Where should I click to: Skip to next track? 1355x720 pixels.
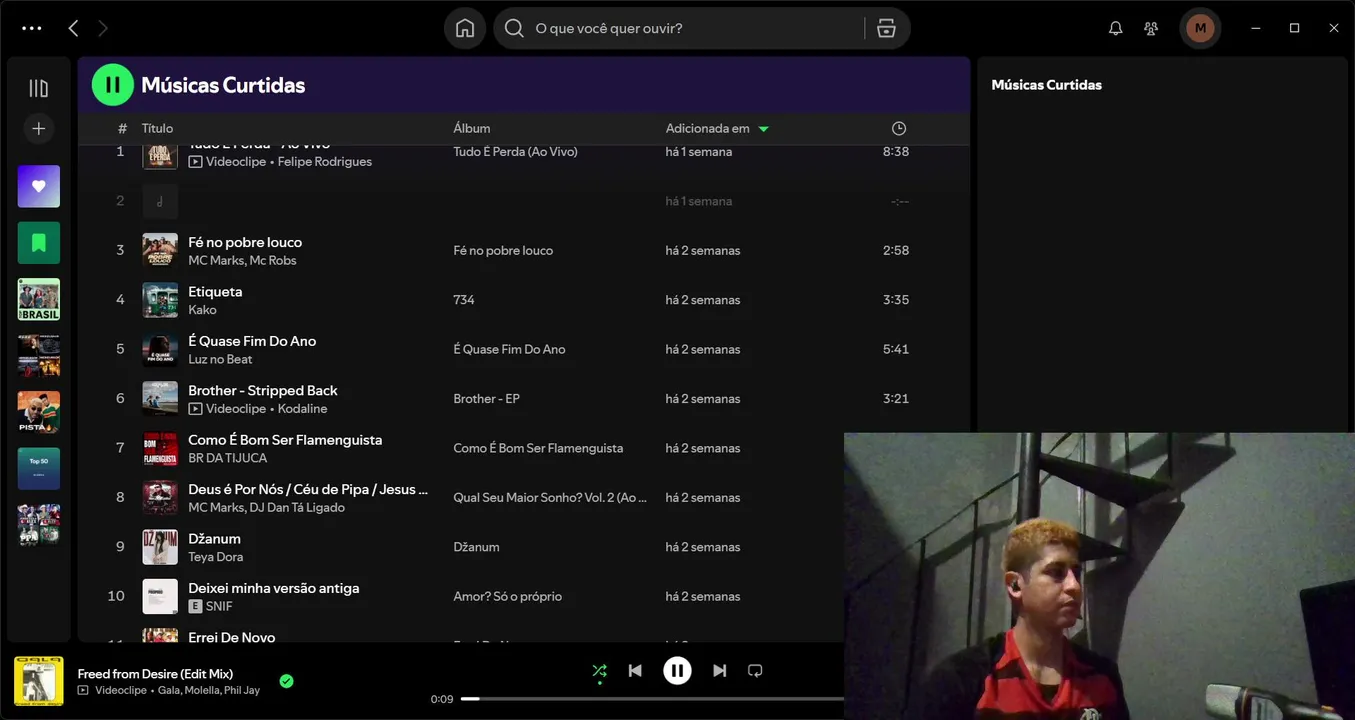[x=719, y=671]
